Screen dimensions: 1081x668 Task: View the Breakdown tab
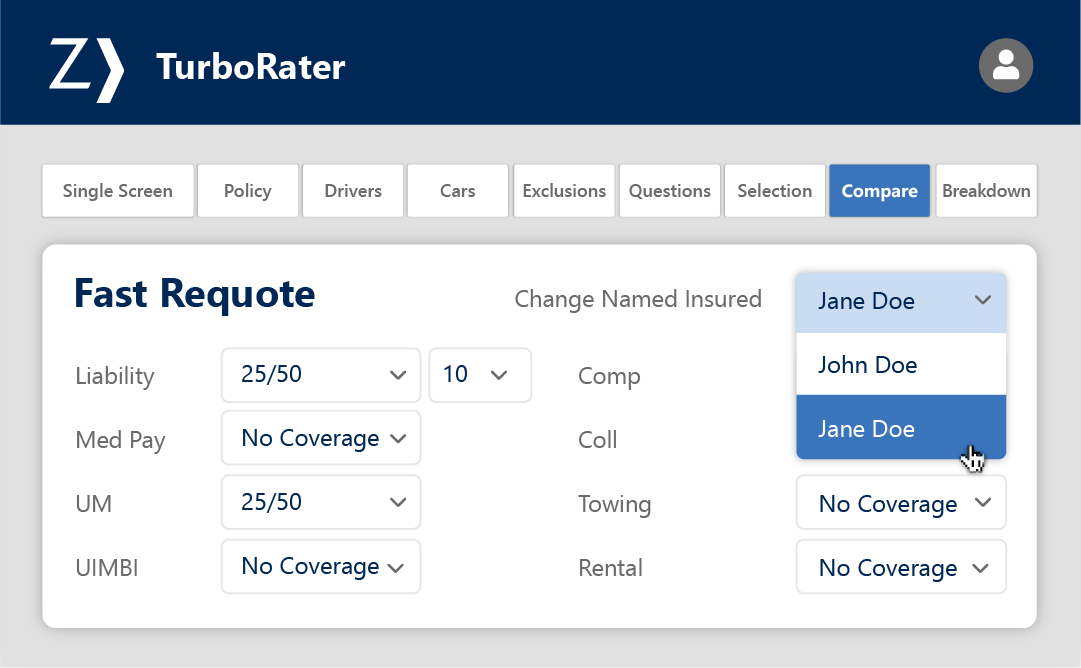pyautogui.click(x=986, y=191)
